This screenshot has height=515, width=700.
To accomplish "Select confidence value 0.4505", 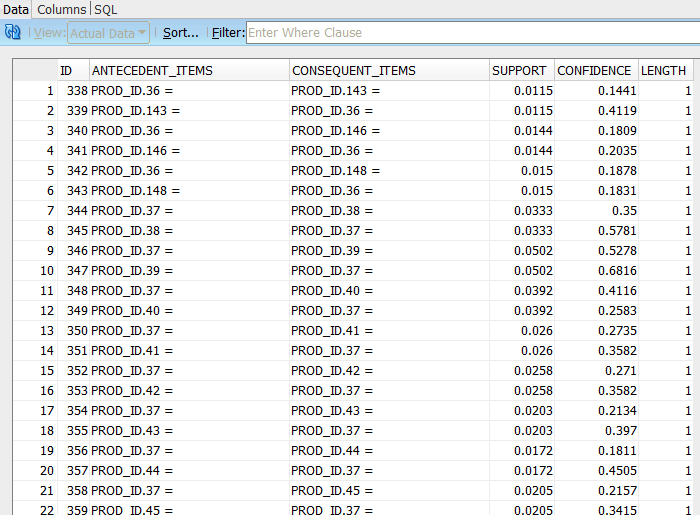I will pos(596,470).
